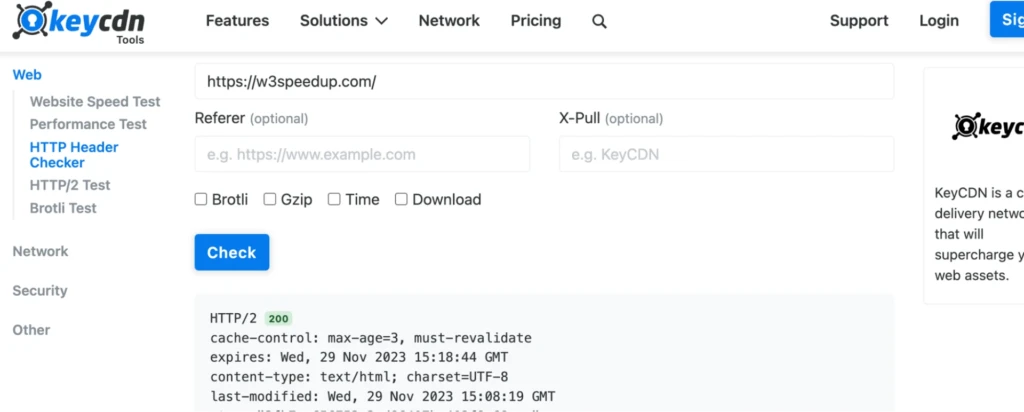Open the search magnifier icon
1024x412 pixels.
(599, 21)
